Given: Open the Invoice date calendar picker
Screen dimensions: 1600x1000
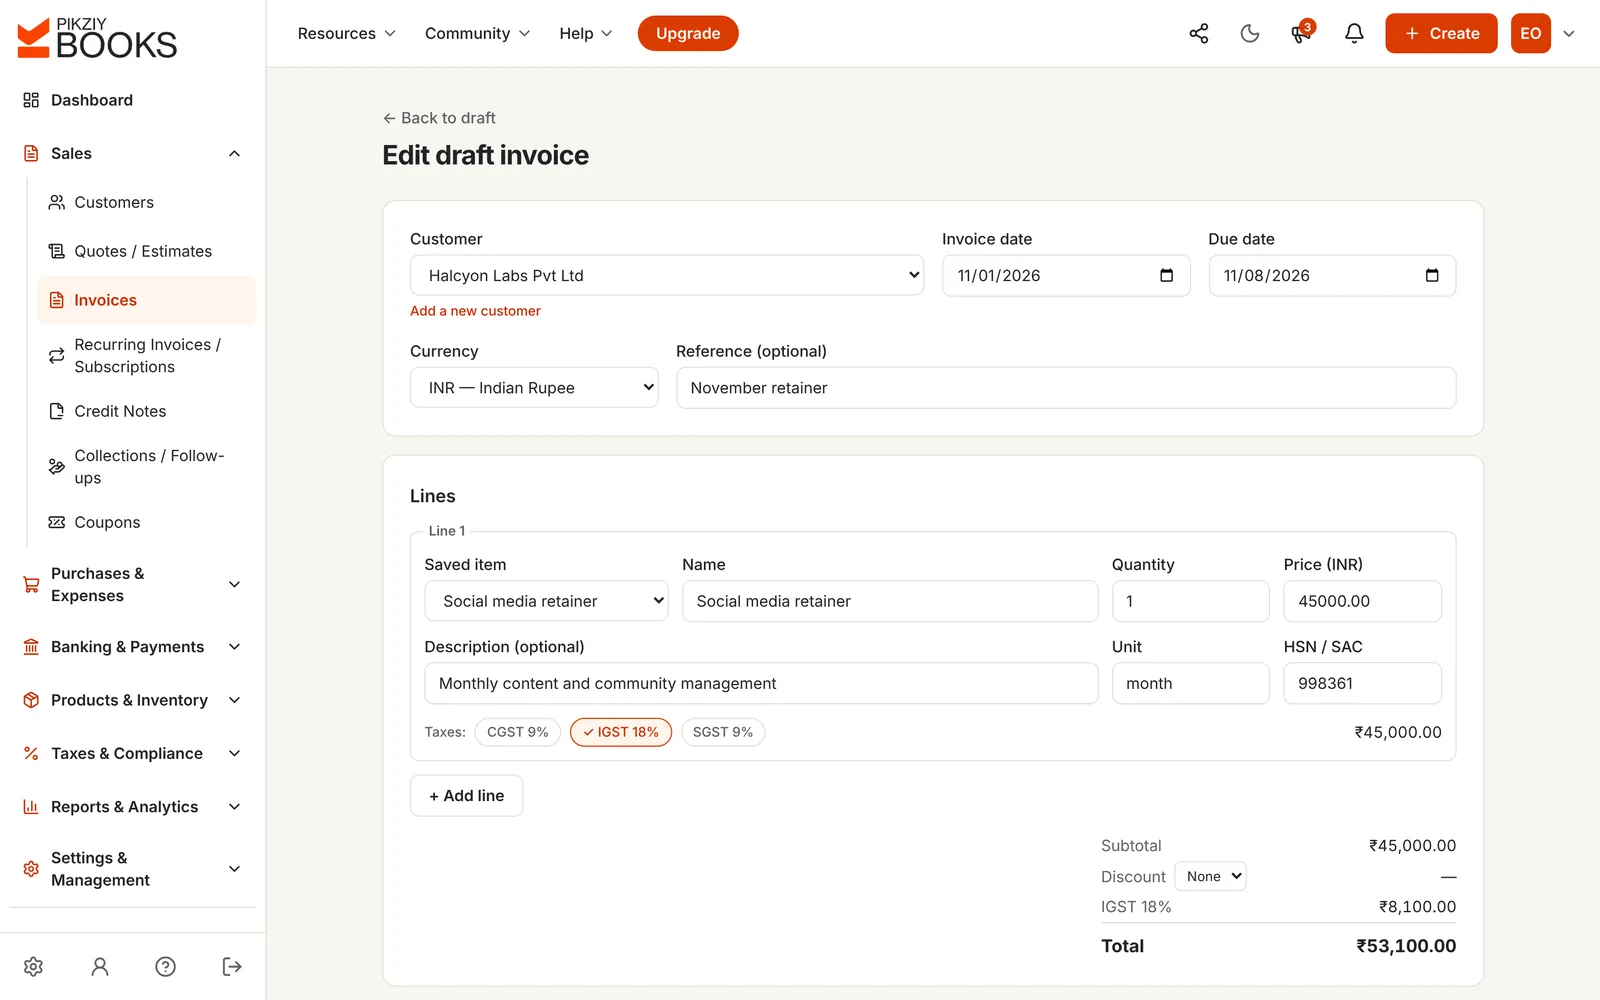Looking at the screenshot, I should (1166, 275).
